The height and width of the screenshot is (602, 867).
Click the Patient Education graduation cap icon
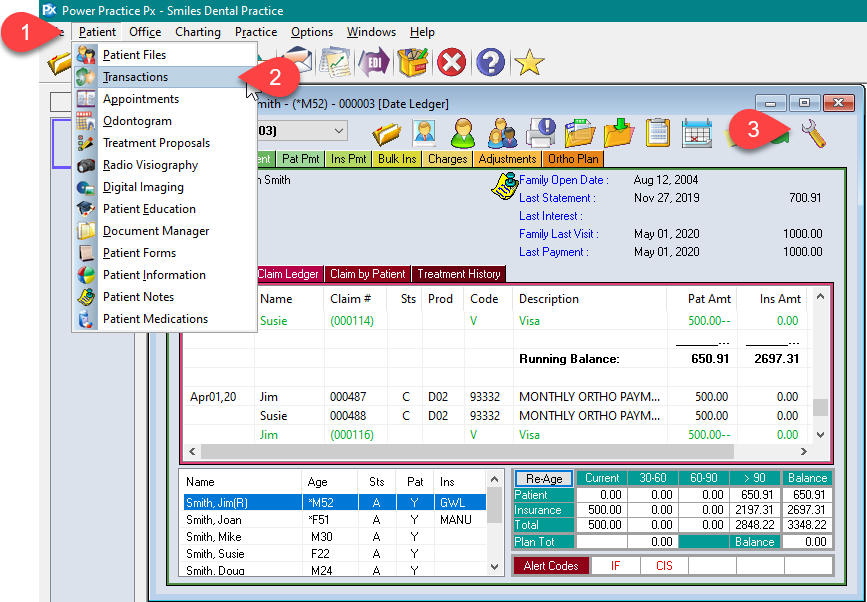coord(86,208)
